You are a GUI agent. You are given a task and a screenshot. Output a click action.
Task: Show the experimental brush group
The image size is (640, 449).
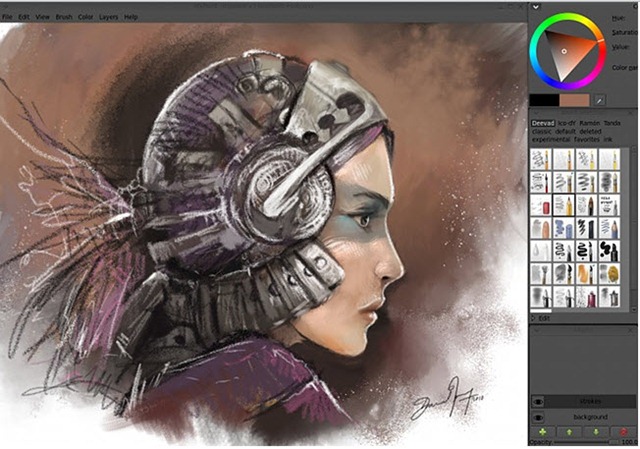[x=551, y=140]
